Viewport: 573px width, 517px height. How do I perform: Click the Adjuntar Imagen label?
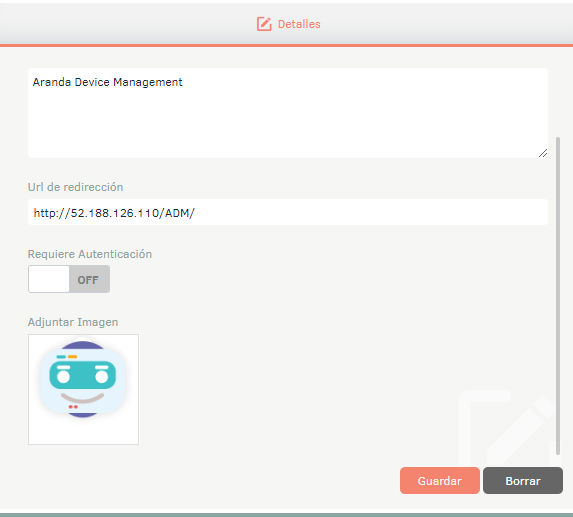(x=73, y=322)
